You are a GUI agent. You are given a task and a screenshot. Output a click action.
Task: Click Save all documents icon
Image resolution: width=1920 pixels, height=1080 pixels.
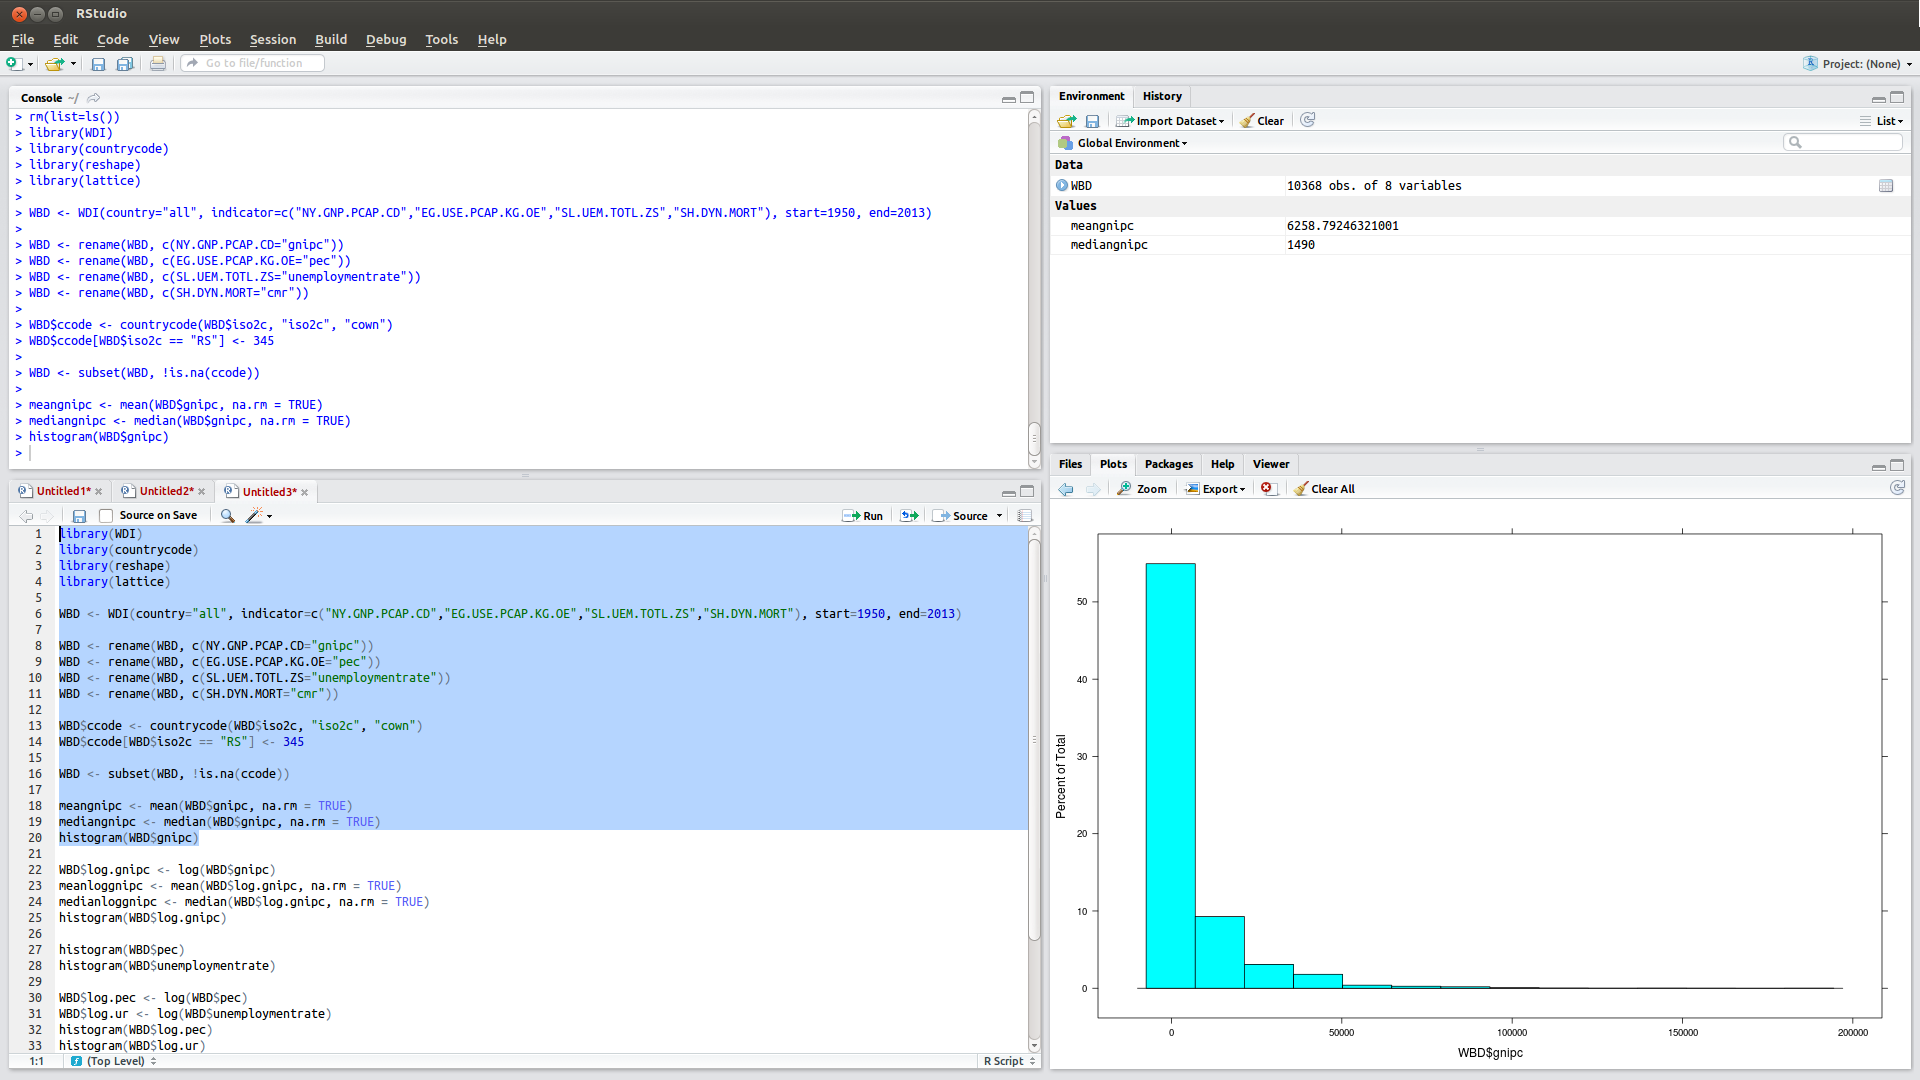click(x=125, y=64)
